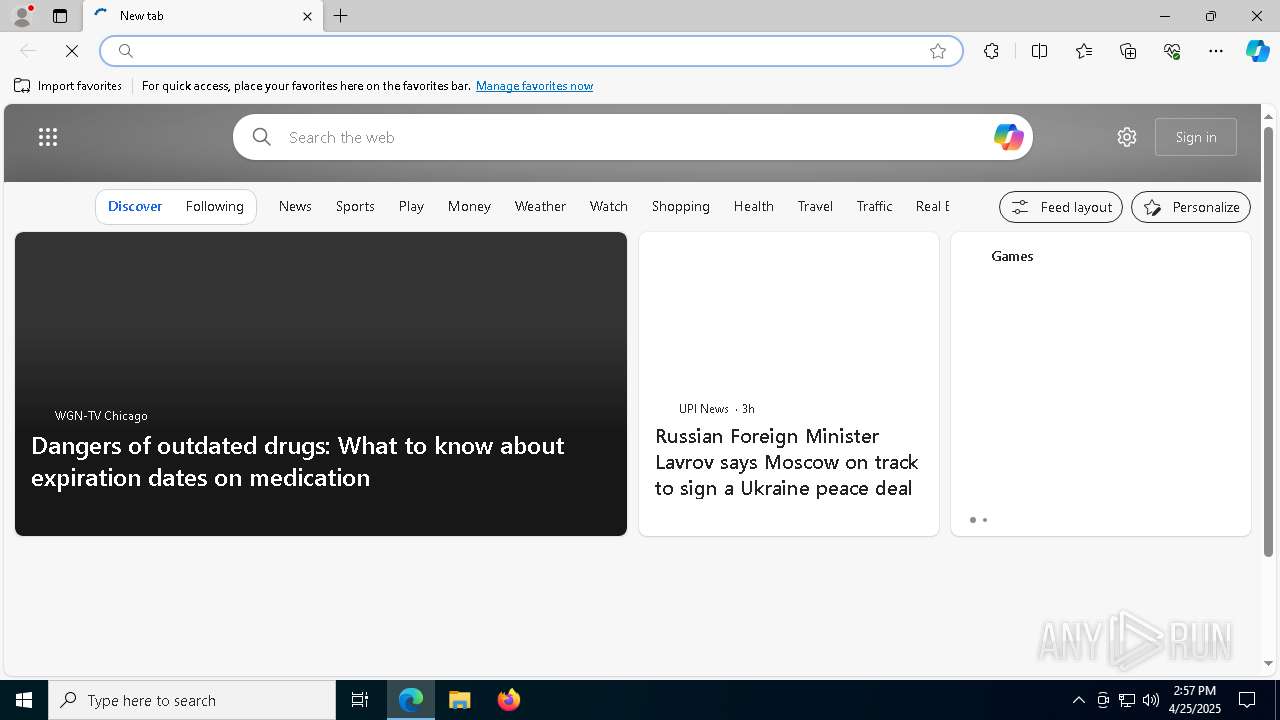
Task: Open the Copilot sidebar icon
Action: click(1257, 51)
